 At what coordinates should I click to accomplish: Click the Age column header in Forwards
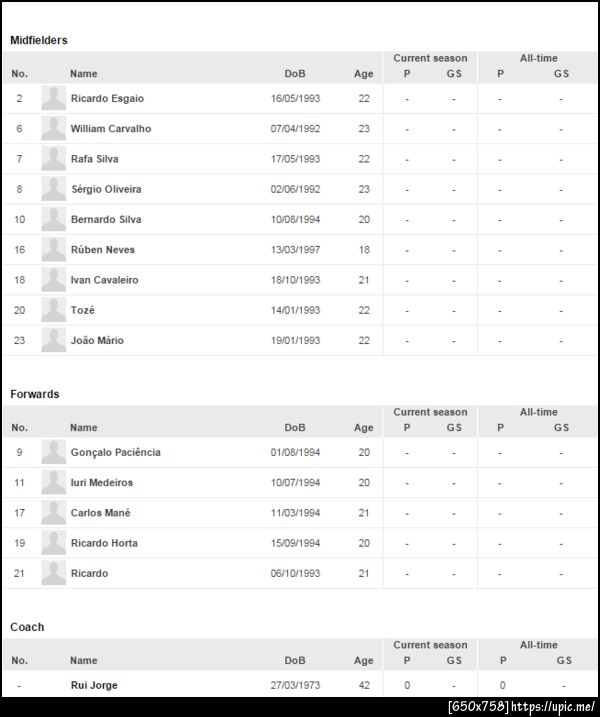(364, 428)
